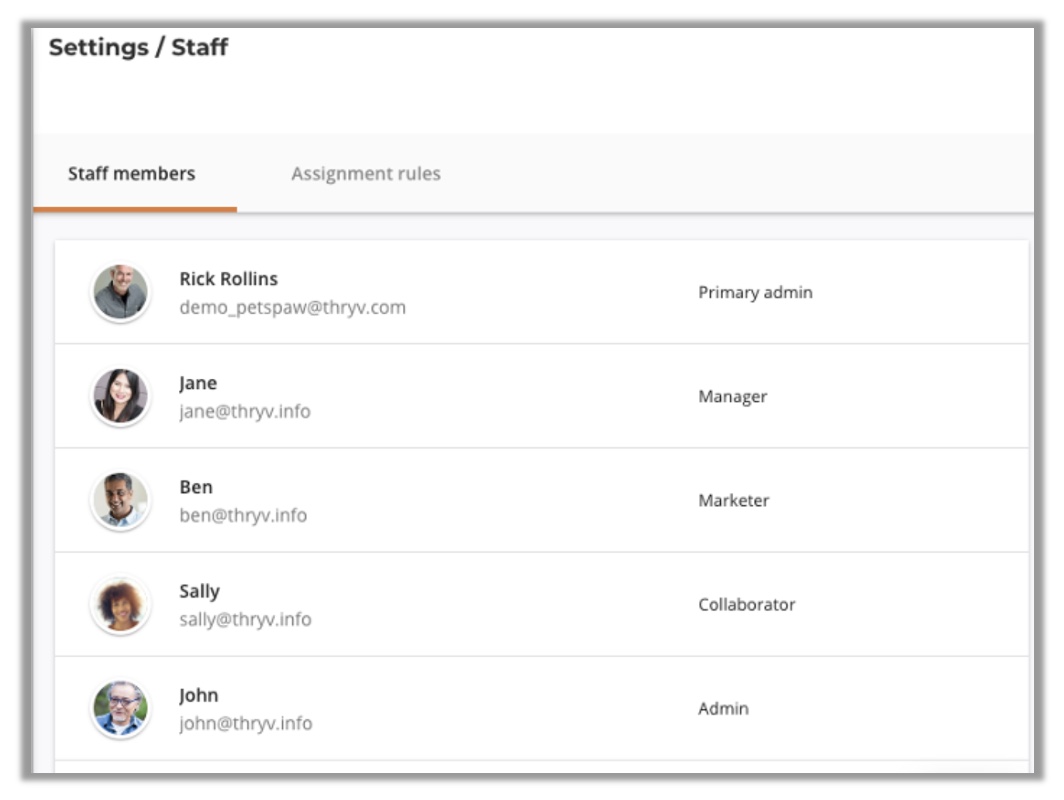Click the jane@thryv.info email
This screenshot has width=1064, height=800.
tap(245, 412)
